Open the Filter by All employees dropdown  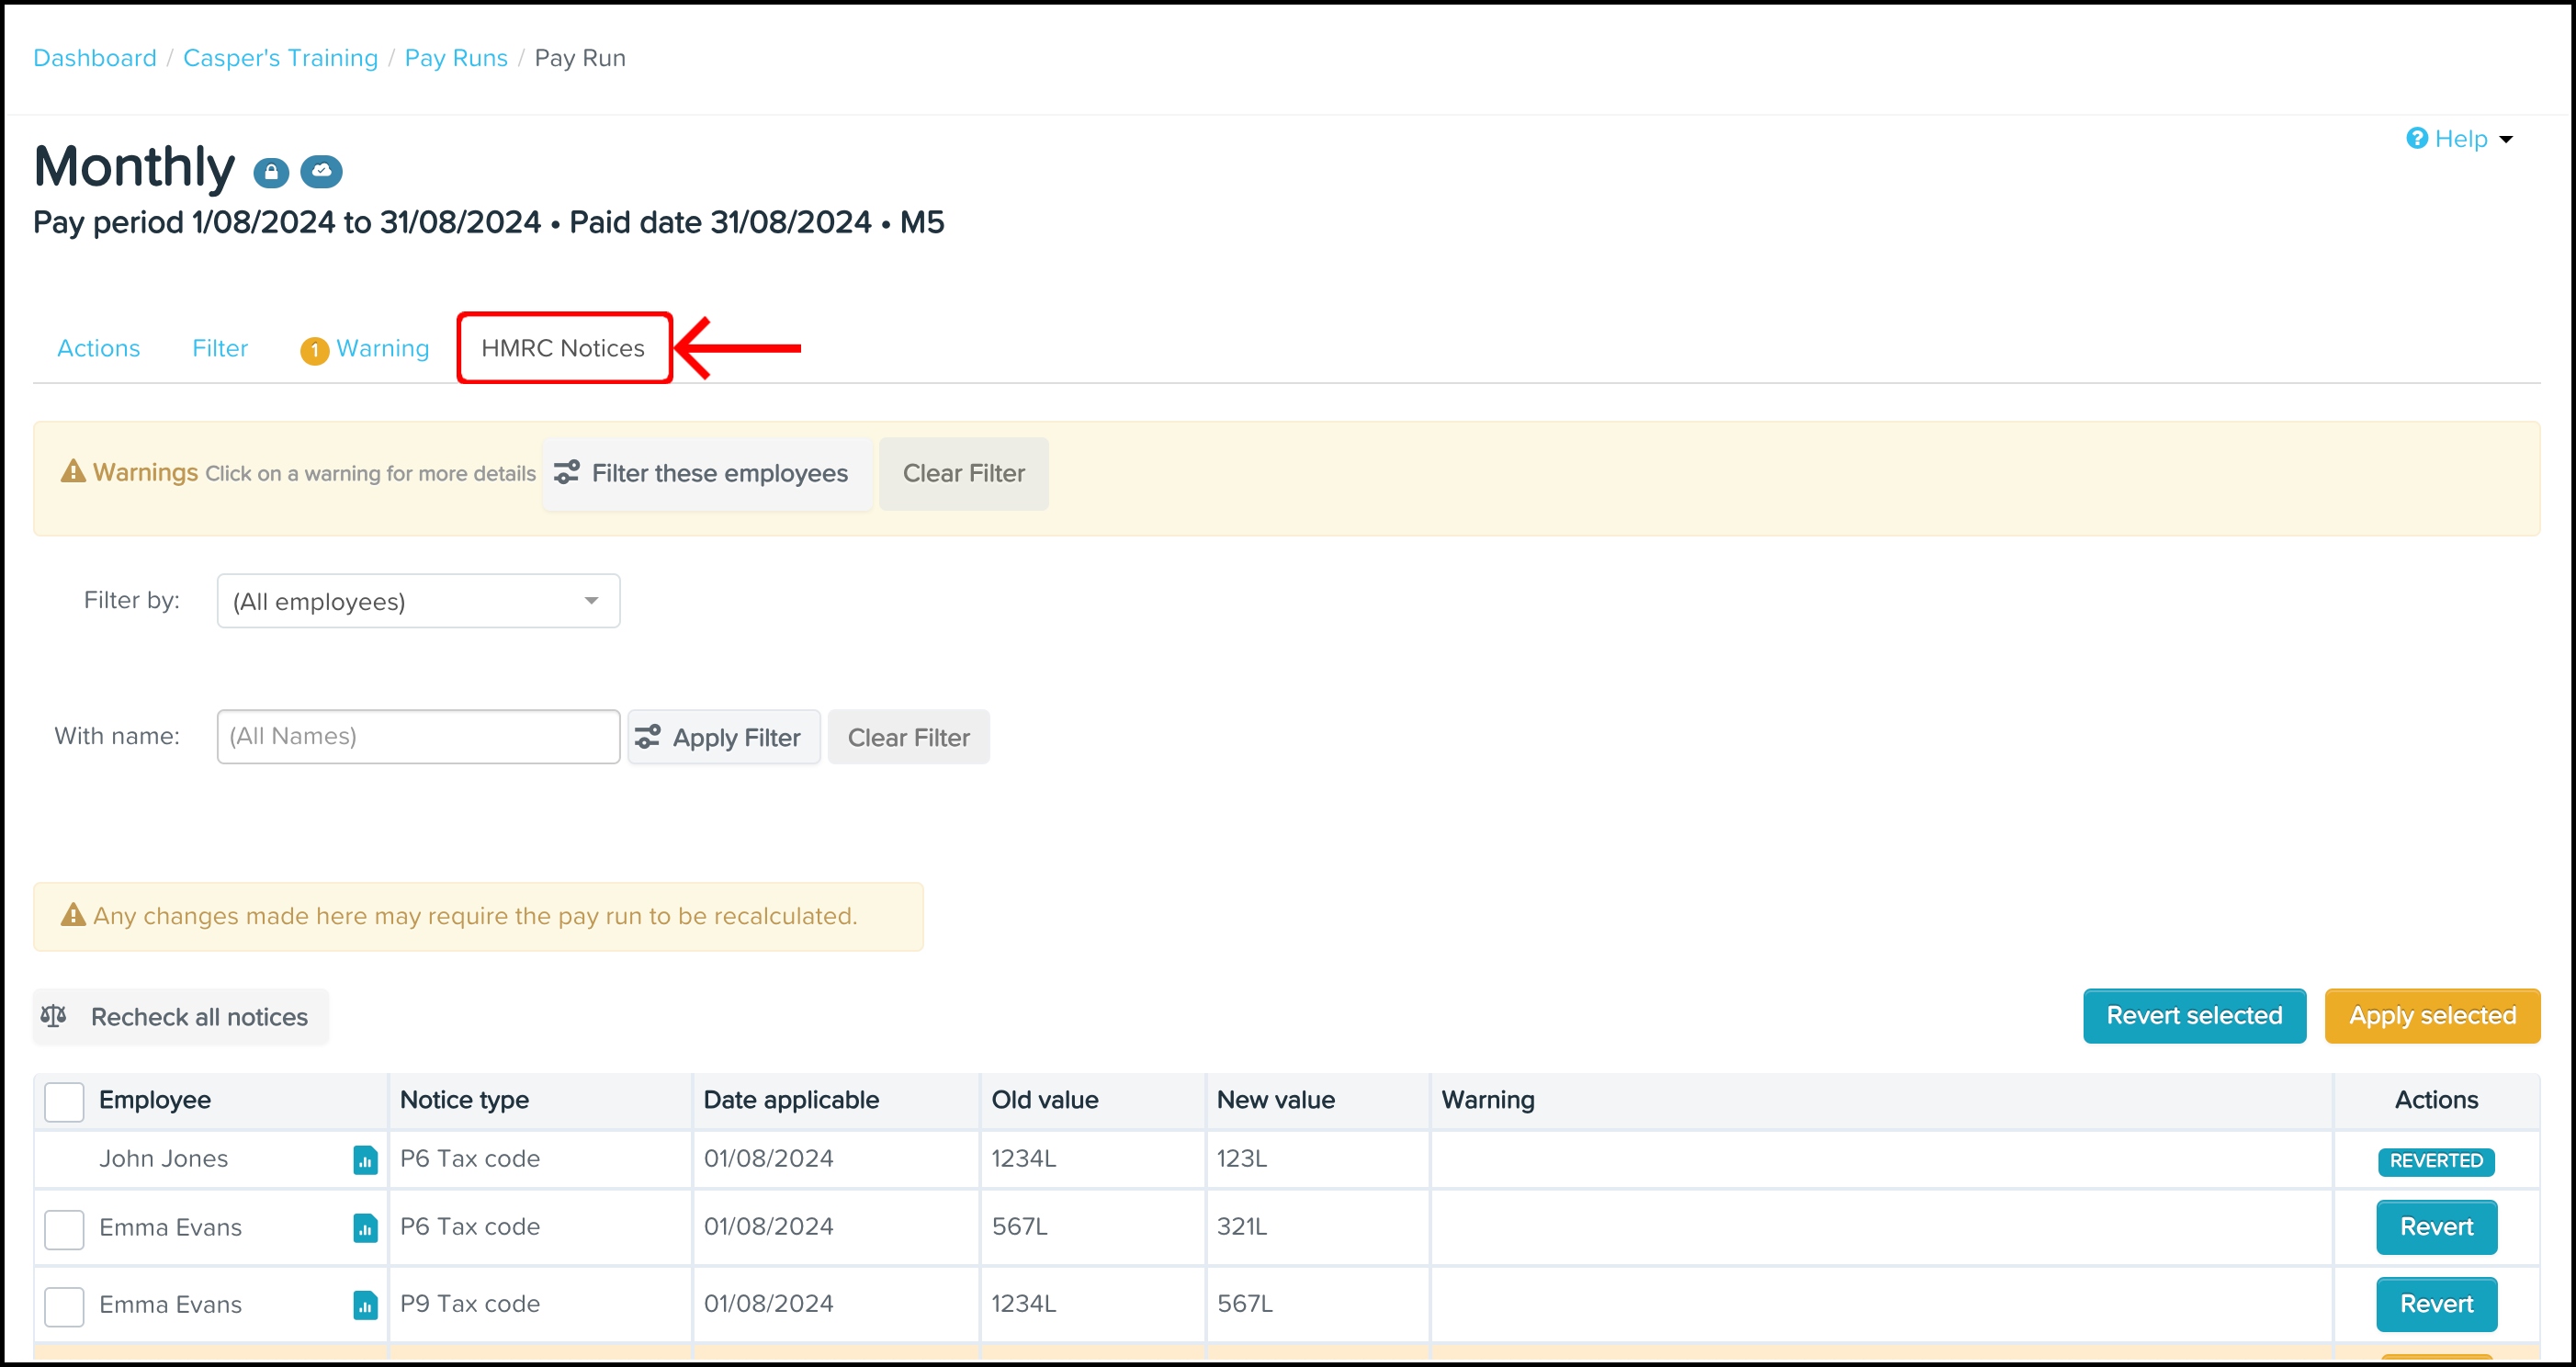click(x=418, y=601)
